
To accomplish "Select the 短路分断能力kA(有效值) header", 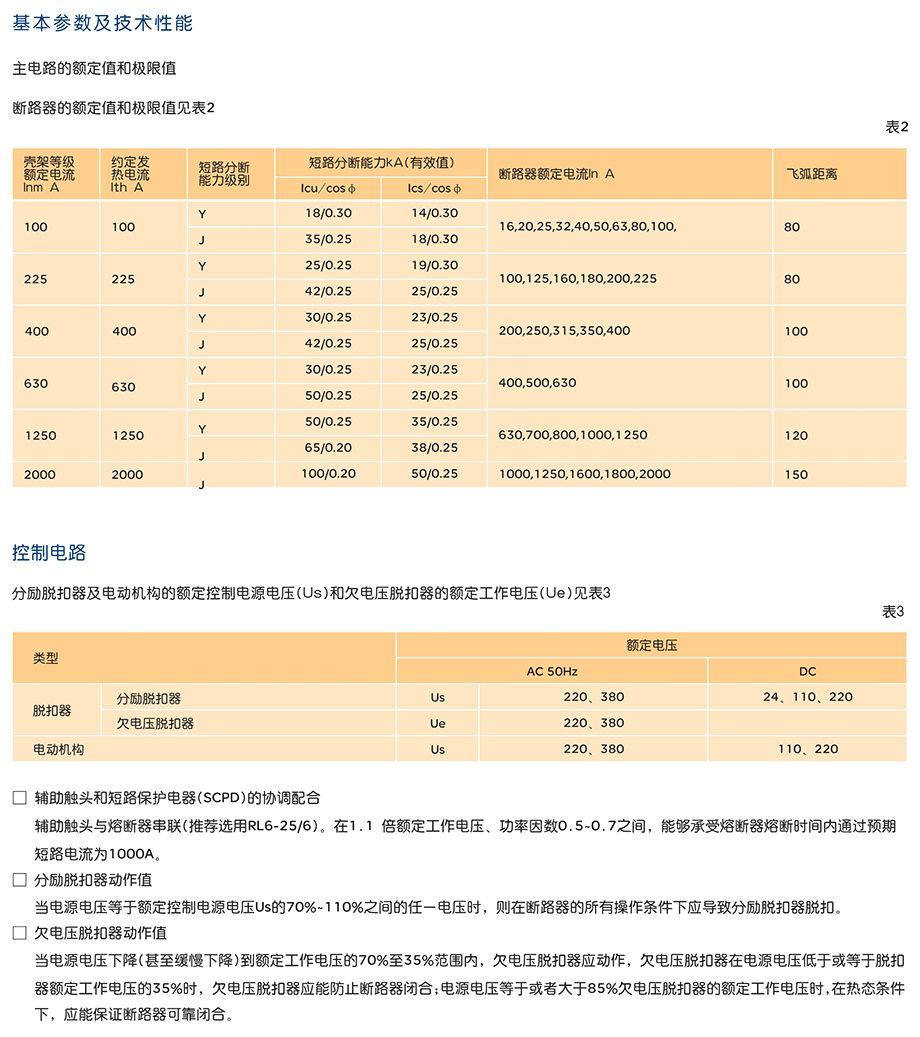I will (x=381, y=163).
